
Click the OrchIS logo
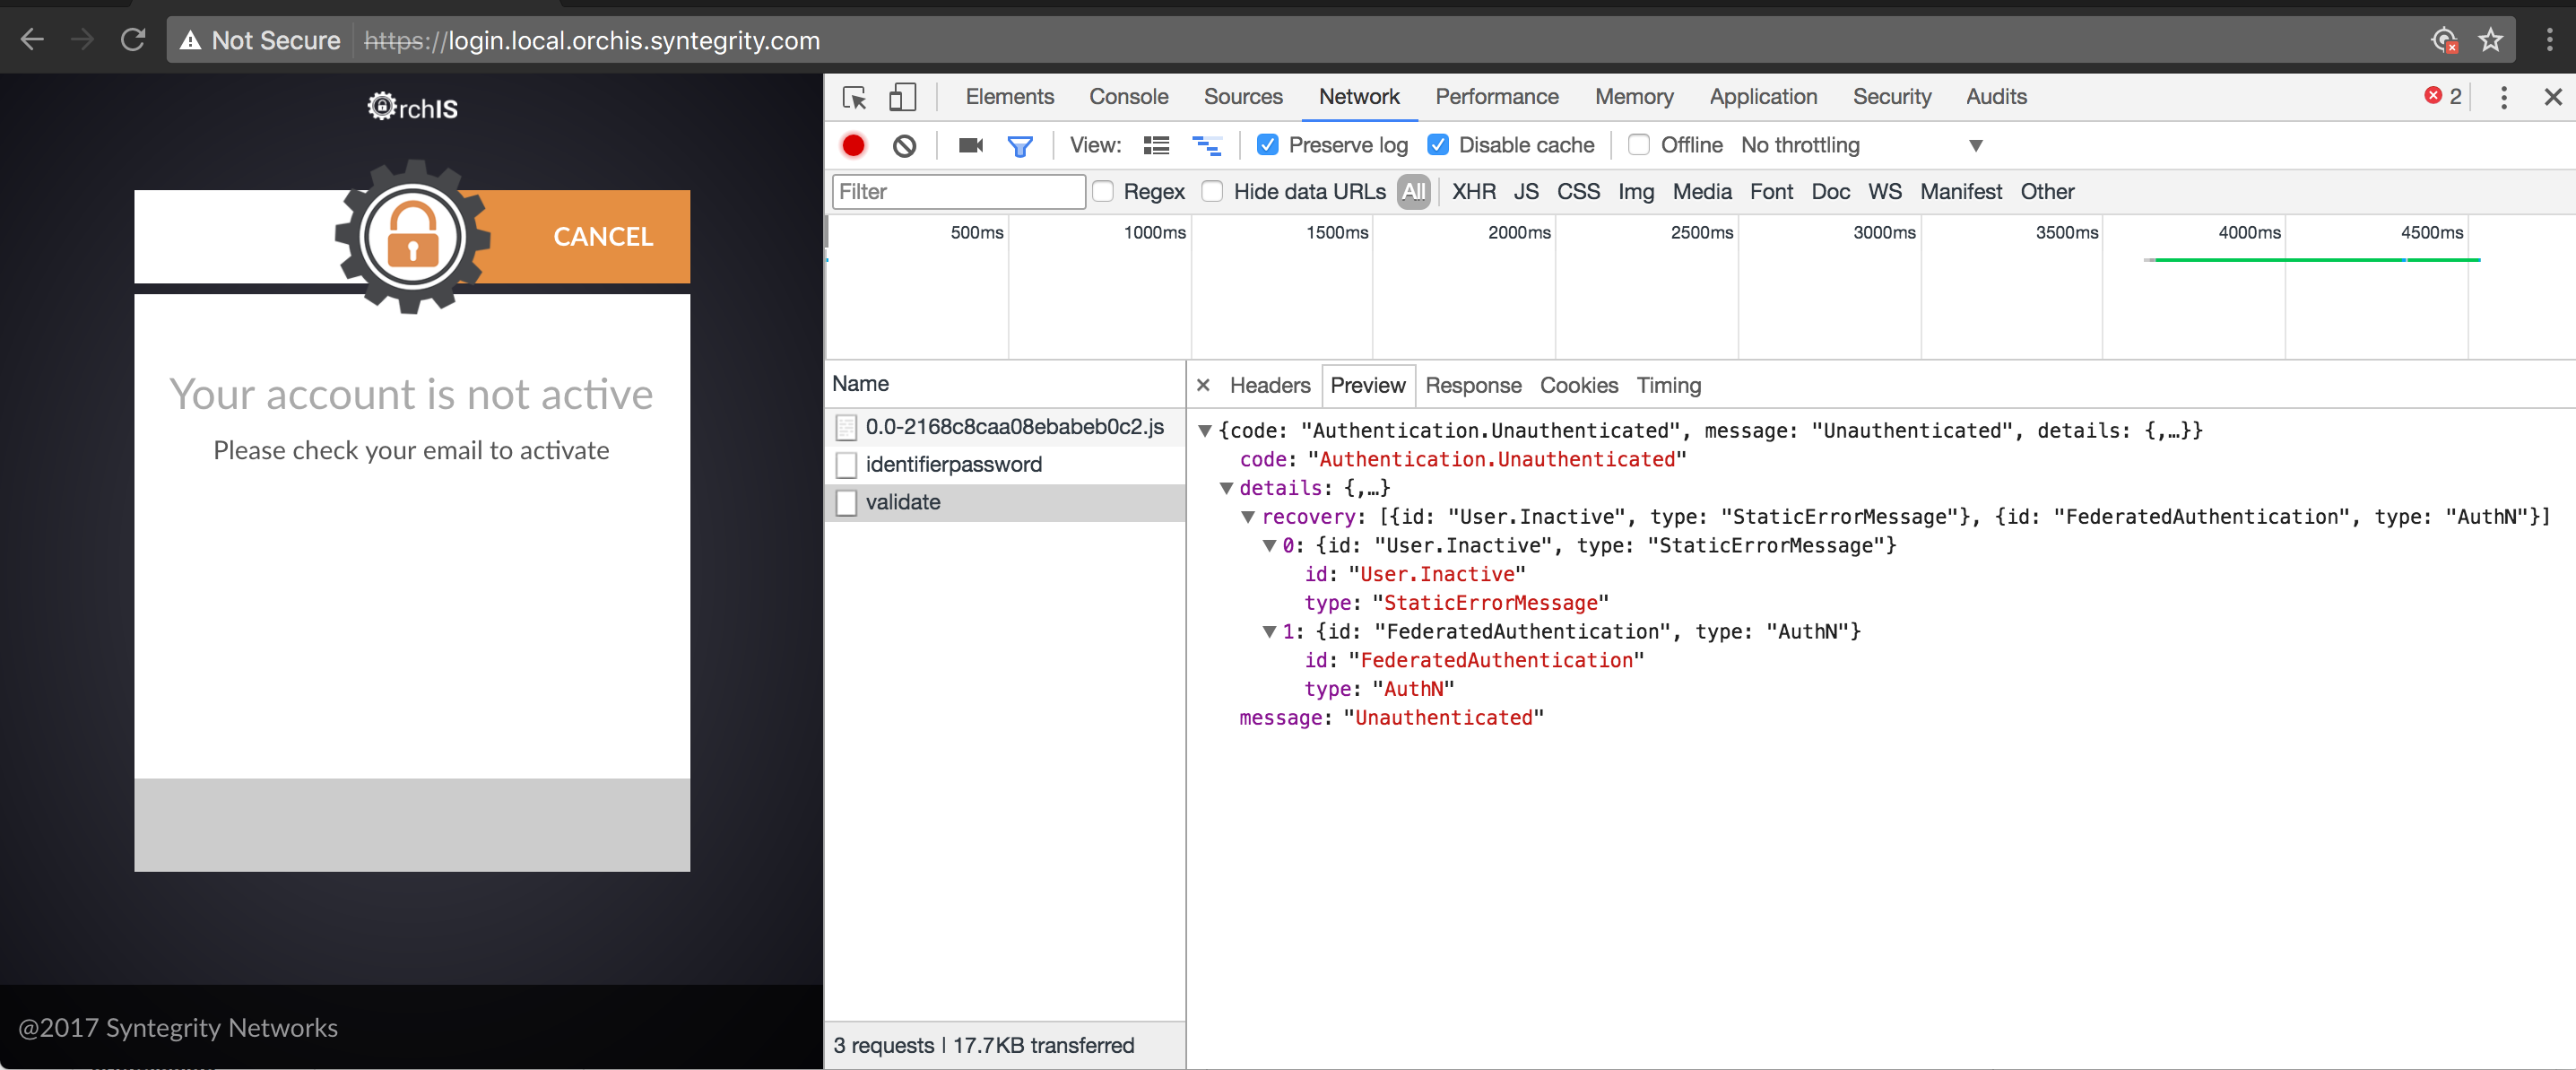pyautogui.click(x=412, y=107)
